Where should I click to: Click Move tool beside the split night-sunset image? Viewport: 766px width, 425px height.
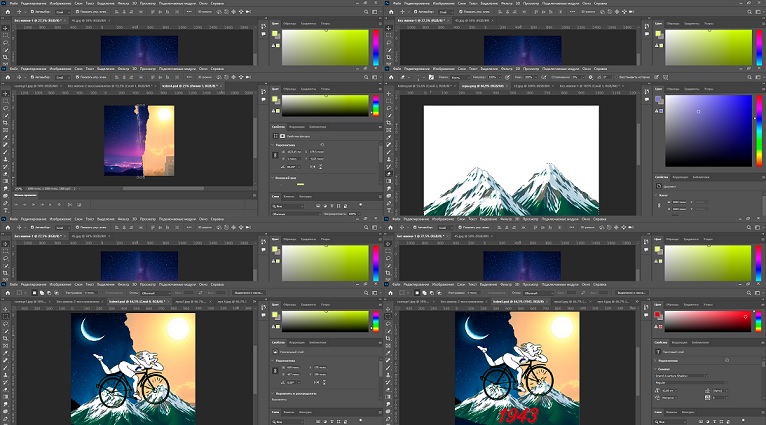click(5, 93)
